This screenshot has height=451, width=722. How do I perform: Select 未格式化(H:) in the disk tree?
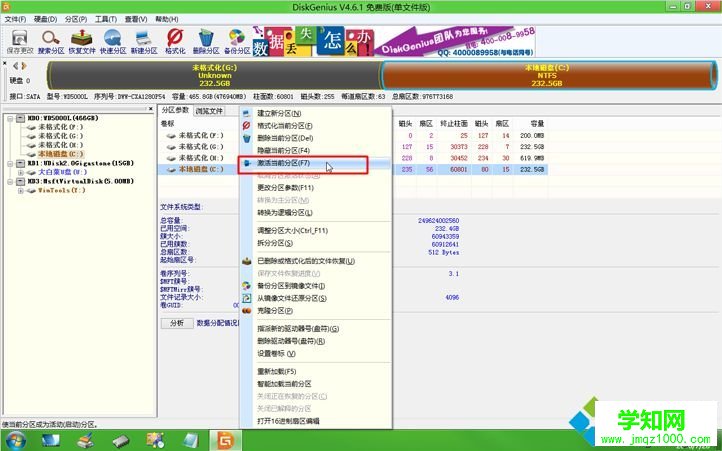point(60,145)
